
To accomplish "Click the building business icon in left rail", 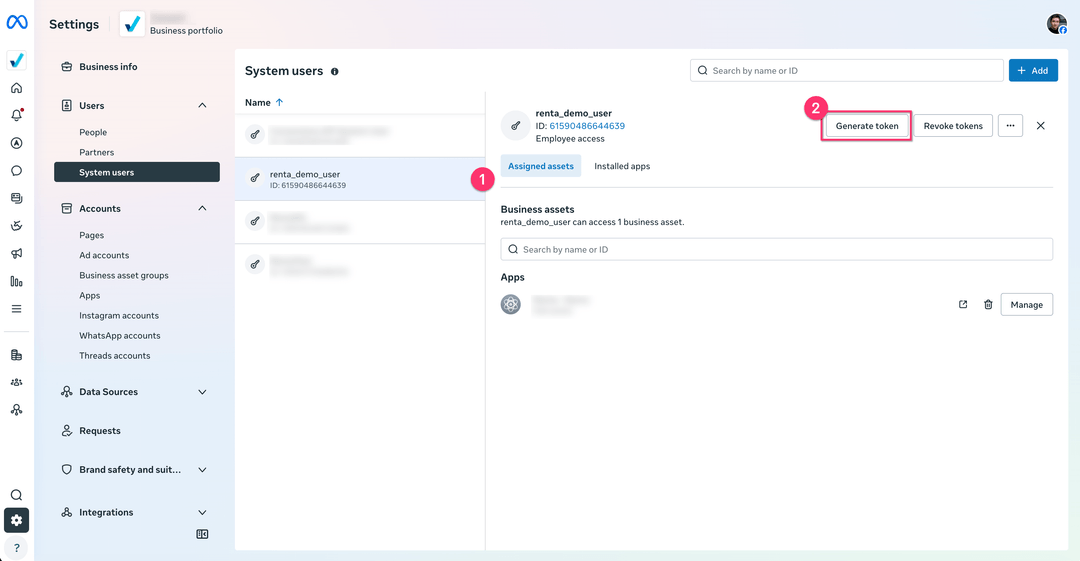I will (17, 355).
